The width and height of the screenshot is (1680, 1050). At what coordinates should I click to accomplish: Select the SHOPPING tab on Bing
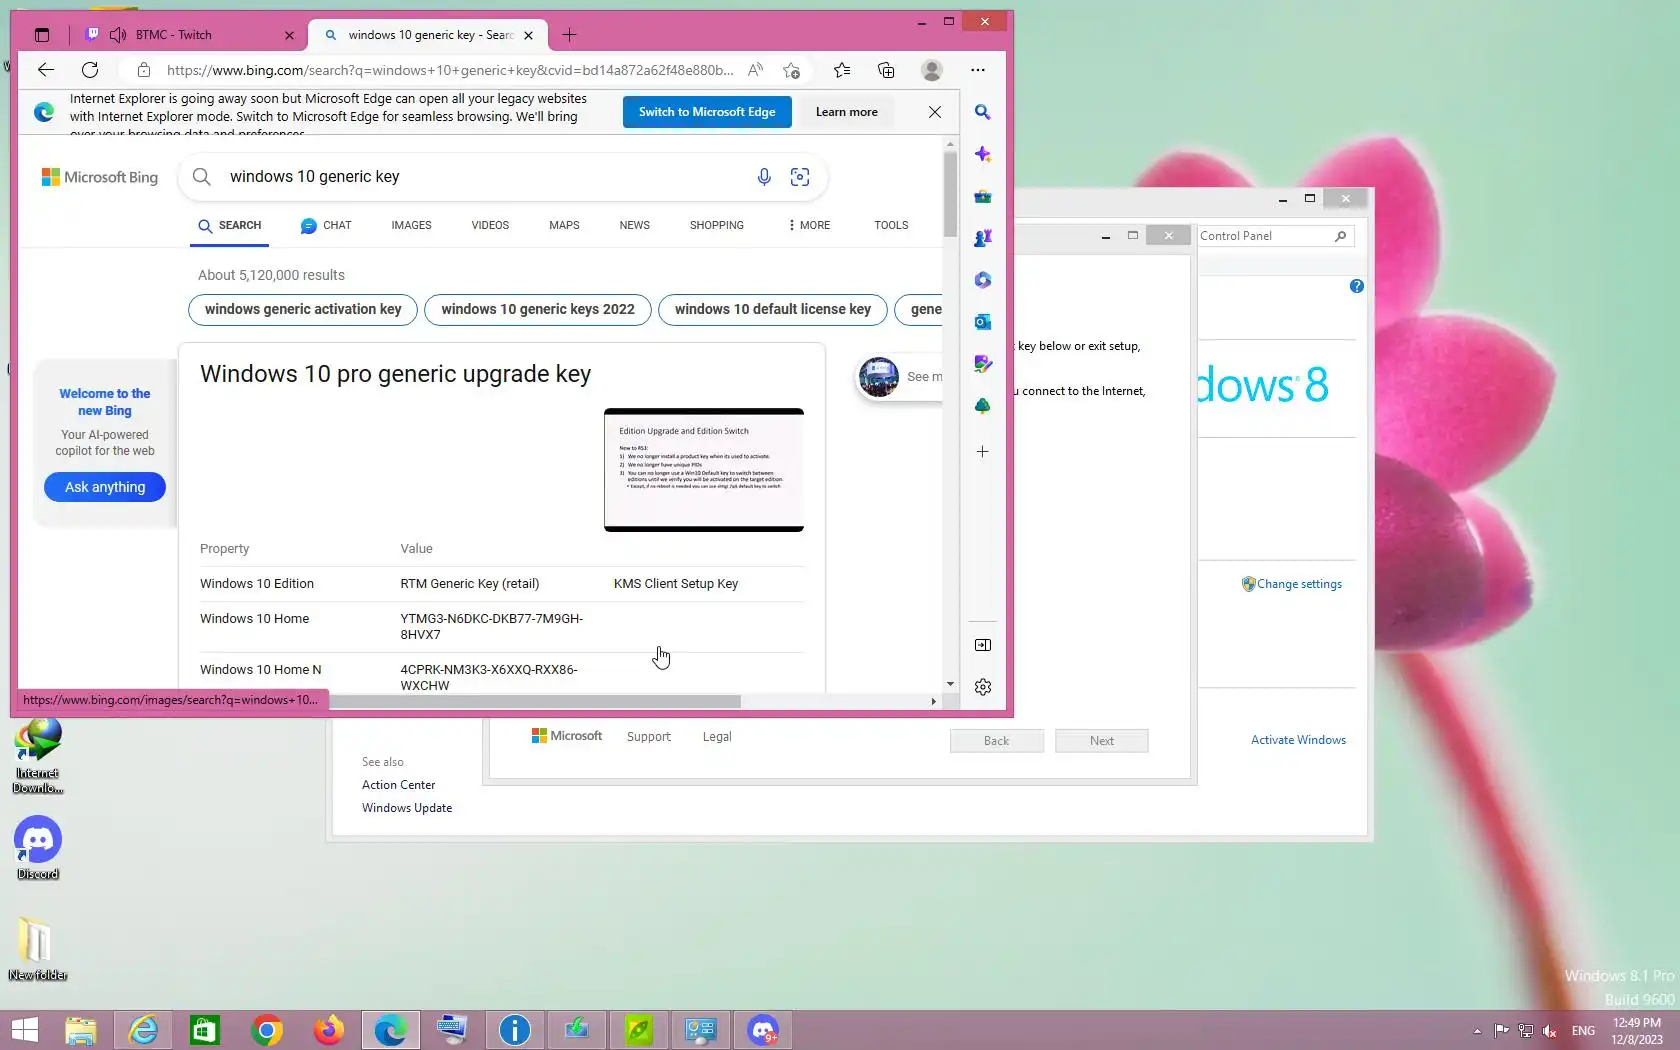click(x=716, y=226)
